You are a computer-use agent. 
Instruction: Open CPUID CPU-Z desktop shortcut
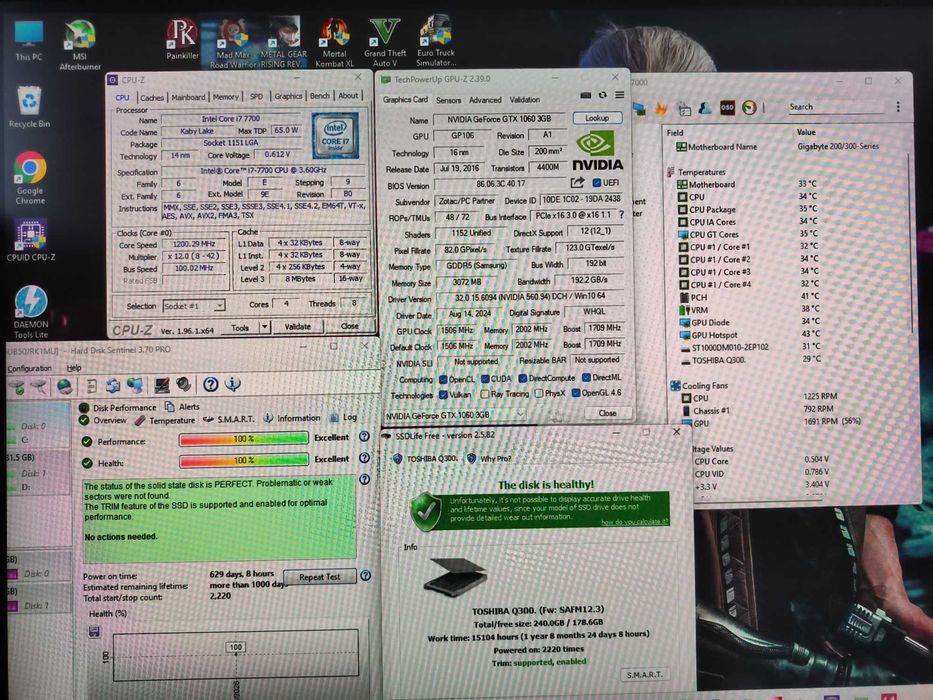31,240
